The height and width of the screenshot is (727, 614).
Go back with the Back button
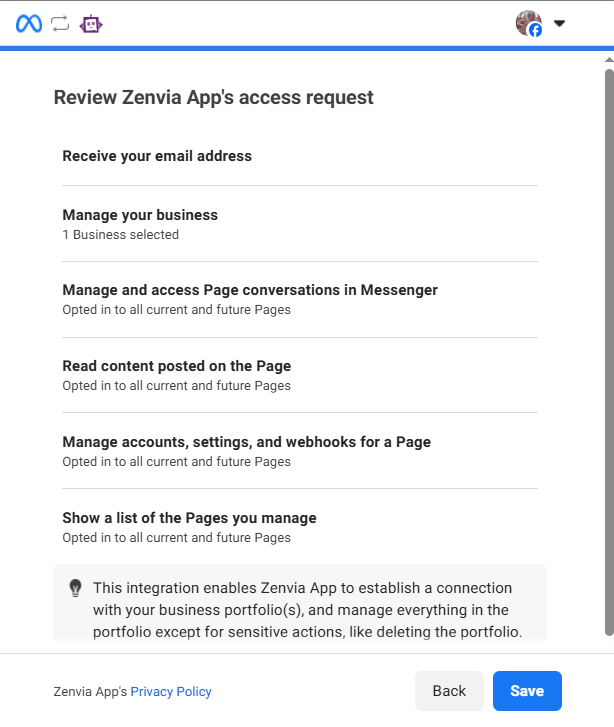449,691
